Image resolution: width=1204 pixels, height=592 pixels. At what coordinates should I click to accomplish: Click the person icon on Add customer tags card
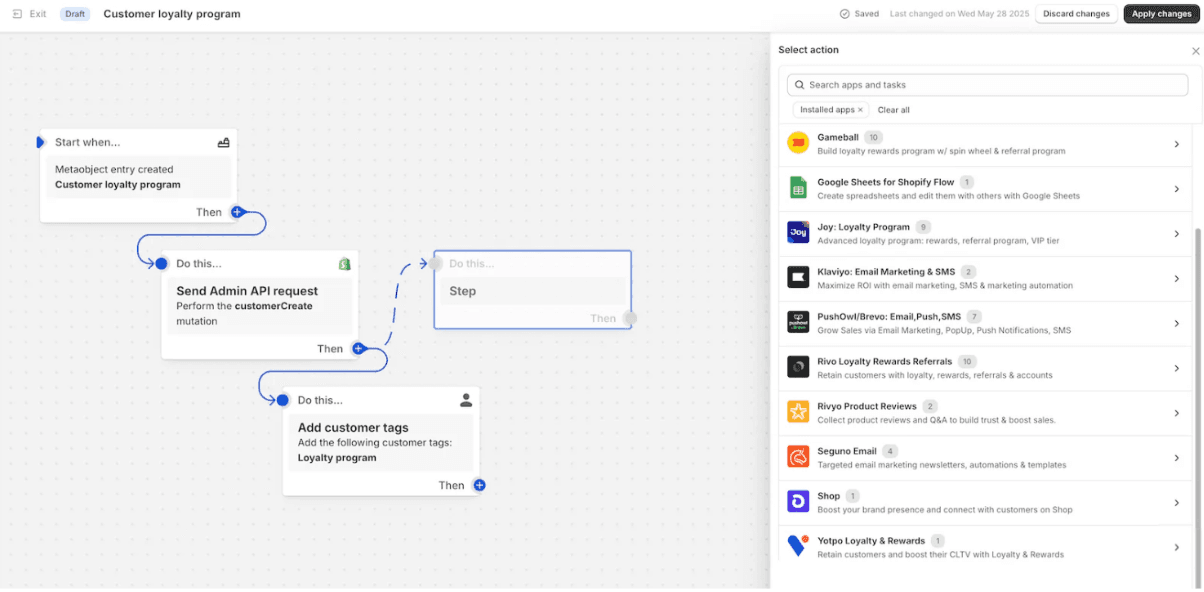pyautogui.click(x=466, y=399)
